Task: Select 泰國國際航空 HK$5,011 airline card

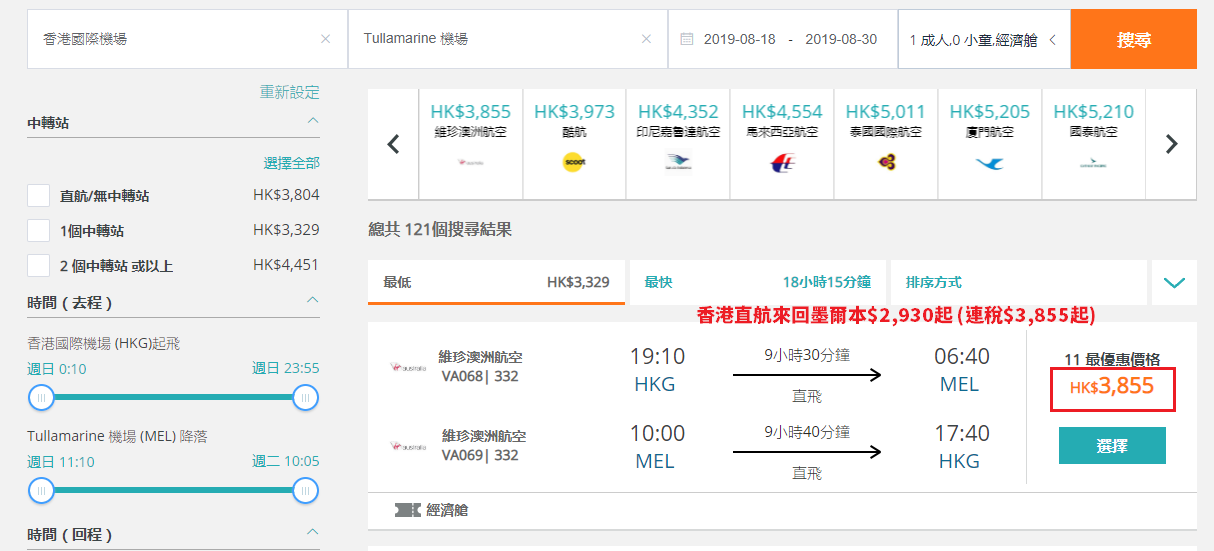Action: coord(886,143)
